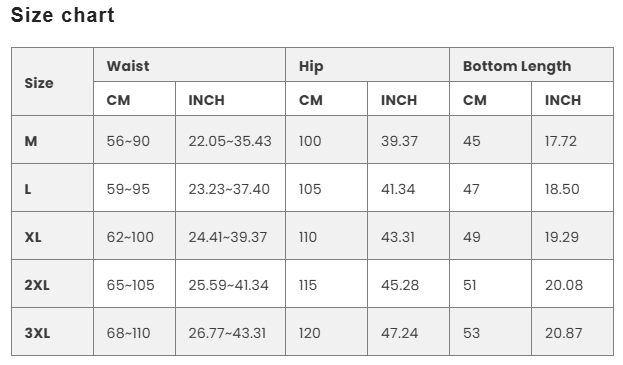Click the 20.08 bottom length inch cell
This screenshot has width=623, height=365.
tap(572, 284)
